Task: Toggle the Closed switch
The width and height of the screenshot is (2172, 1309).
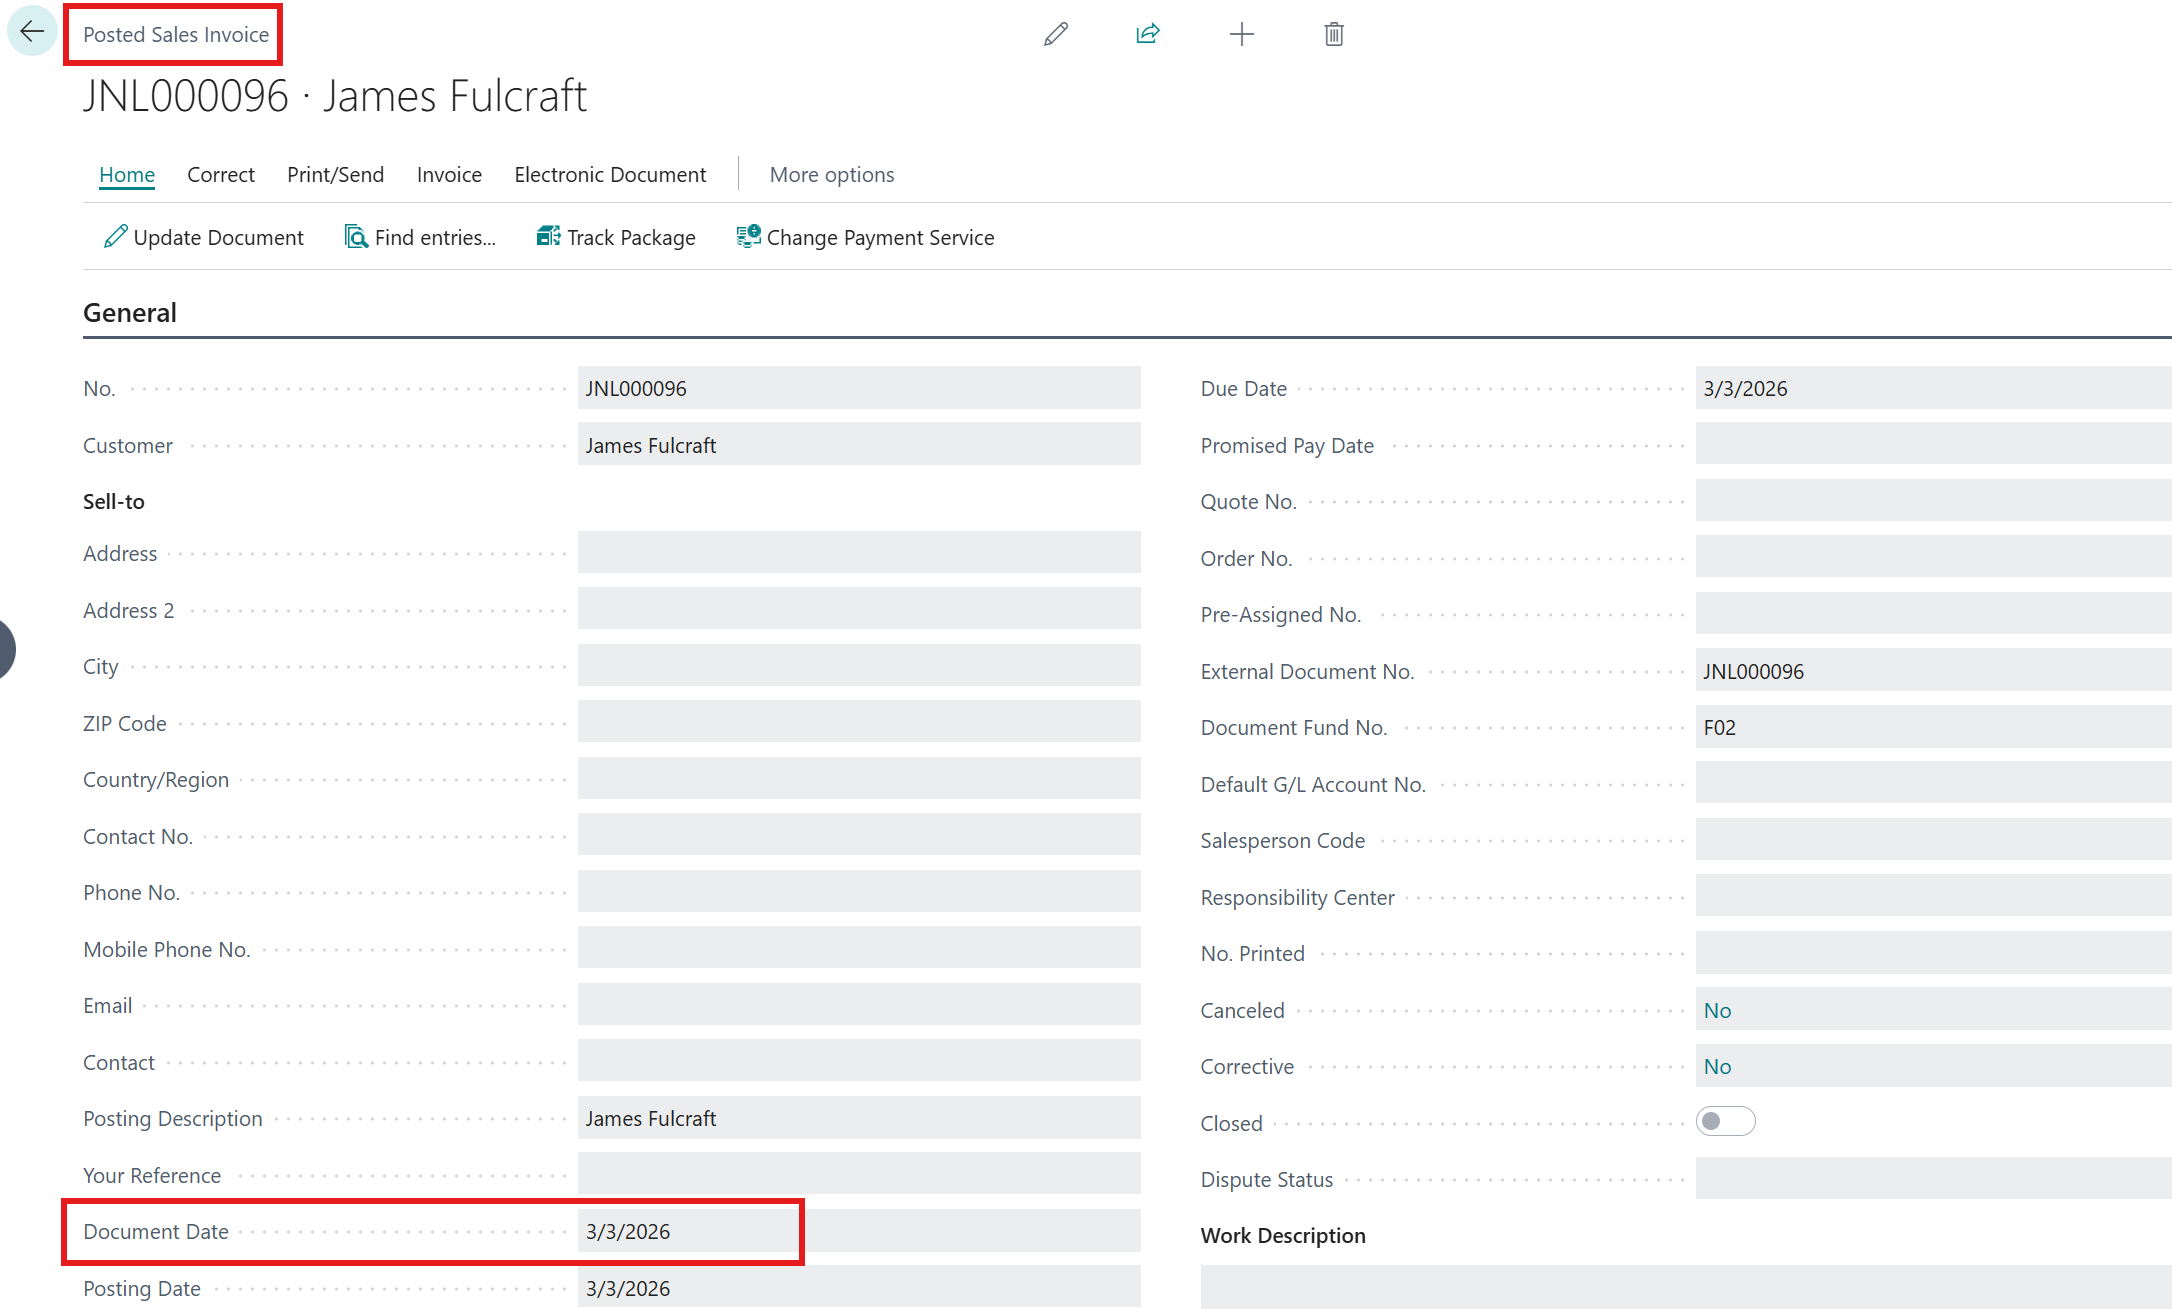Action: [x=1725, y=1122]
